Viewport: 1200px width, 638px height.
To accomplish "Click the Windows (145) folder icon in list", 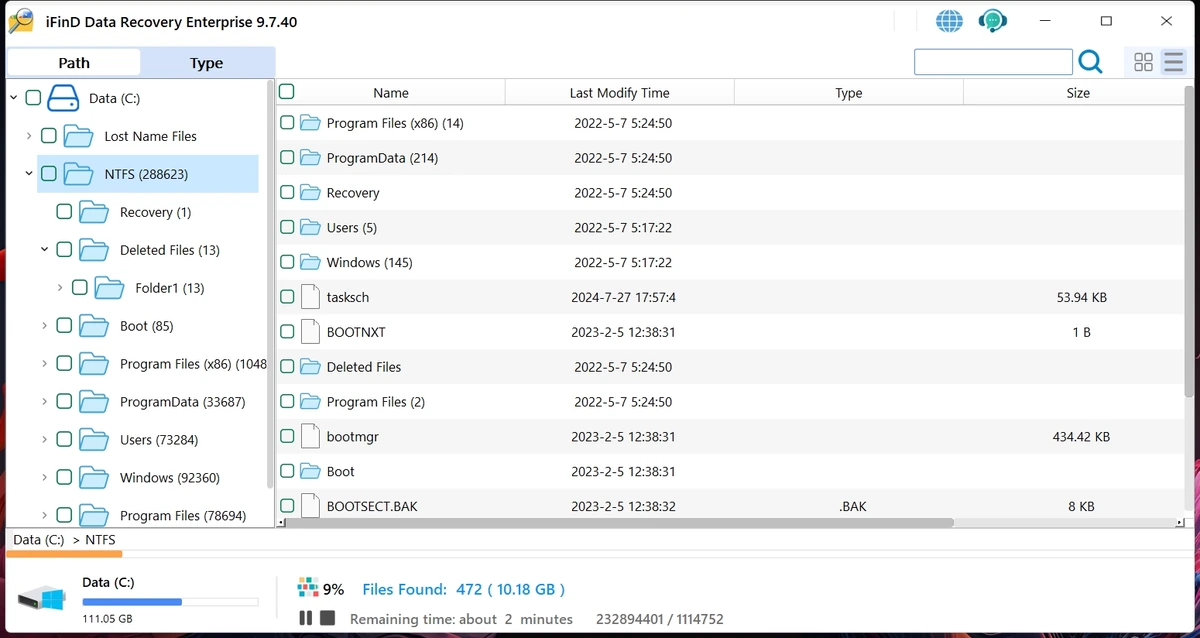I will pyautogui.click(x=310, y=262).
